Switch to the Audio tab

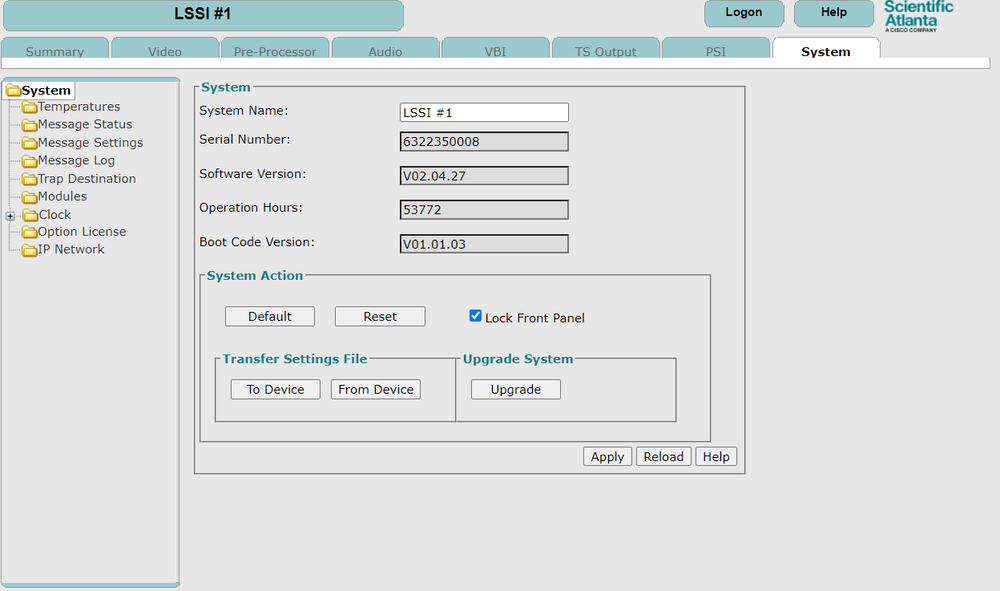click(385, 49)
